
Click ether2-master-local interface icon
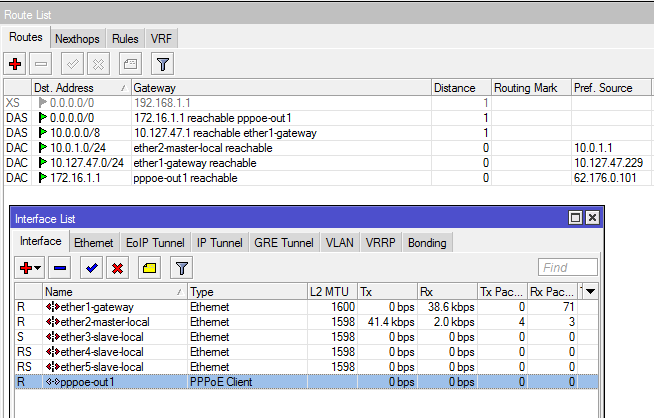[x=53, y=322]
